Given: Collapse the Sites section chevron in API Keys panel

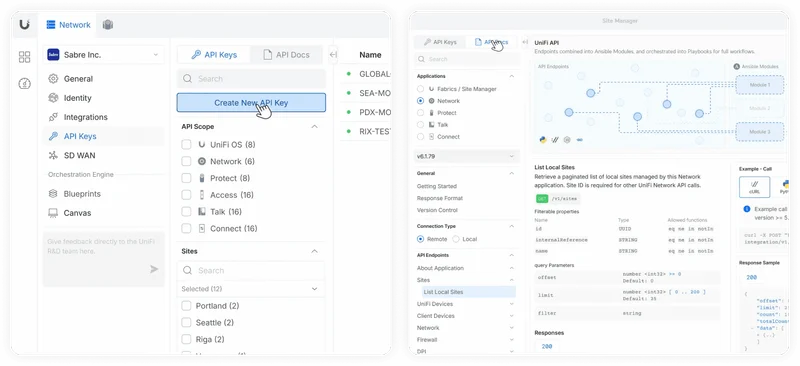Looking at the screenshot, I should pos(315,251).
